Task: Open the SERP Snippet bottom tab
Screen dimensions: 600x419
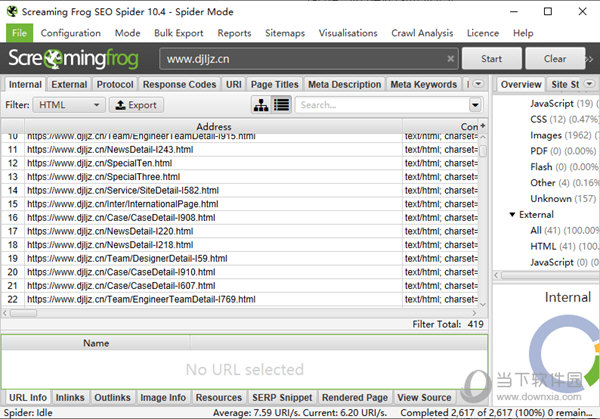Action: pyautogui.click(x=282, y=398)
